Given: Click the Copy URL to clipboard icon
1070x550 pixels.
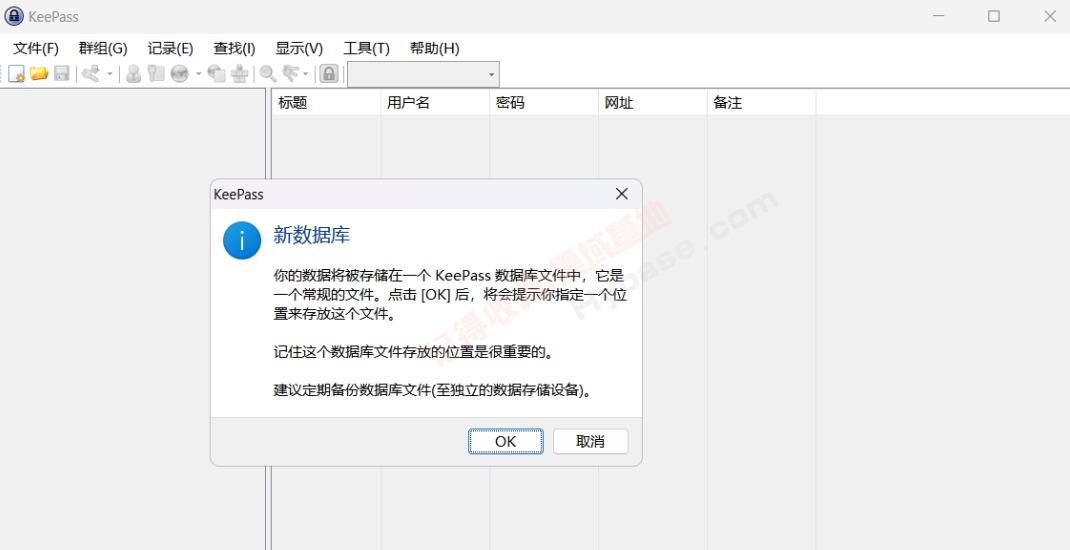Looking at the screenshot, I should tap(216, 74).
